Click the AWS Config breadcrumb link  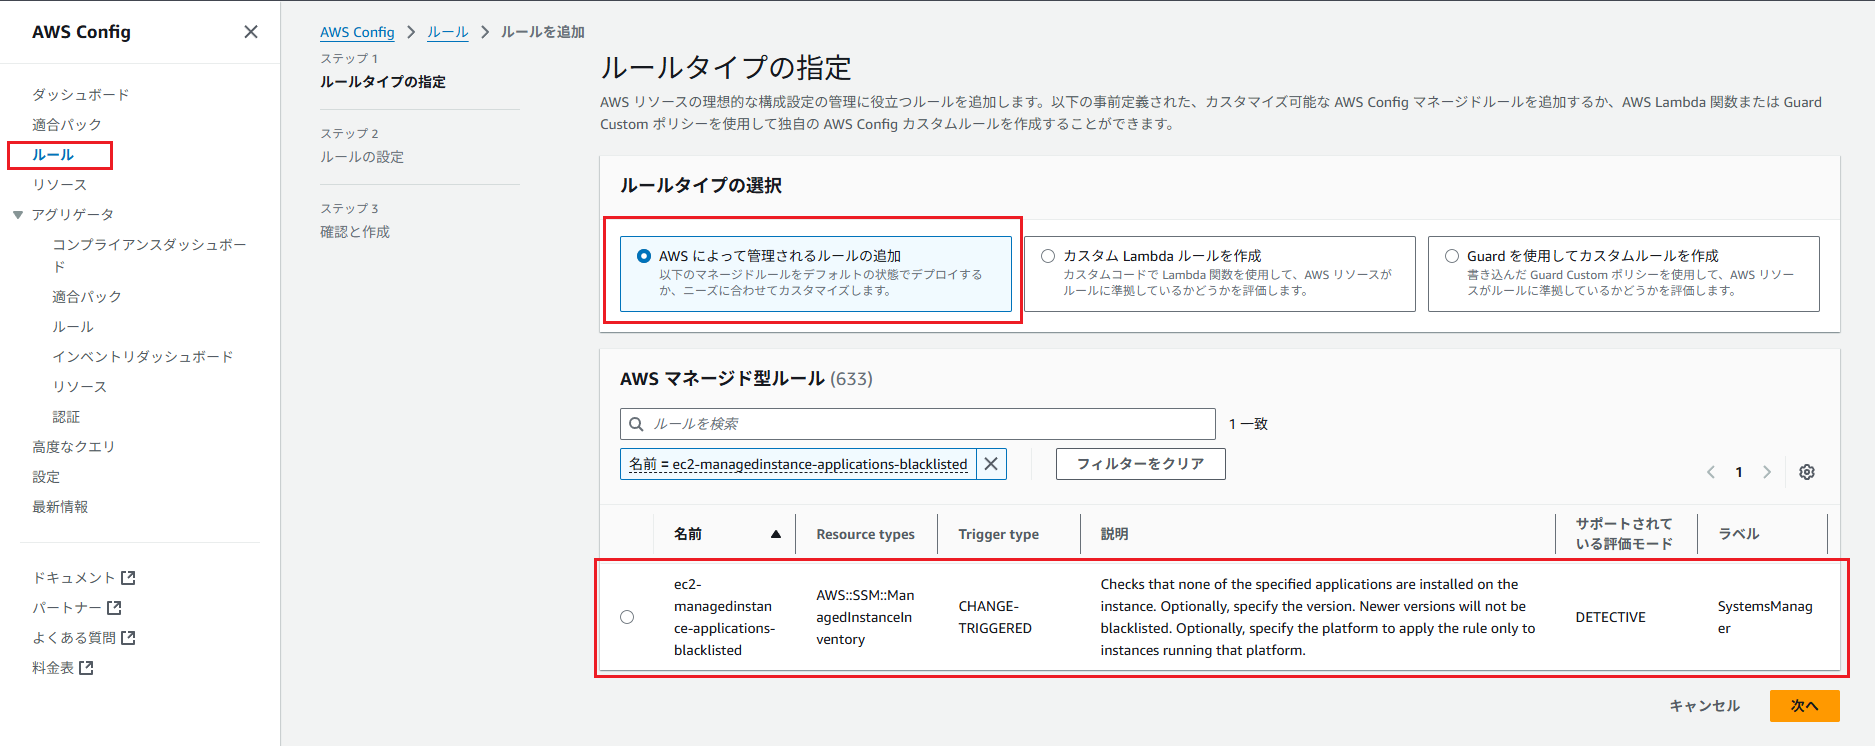(x=357, y=32)
